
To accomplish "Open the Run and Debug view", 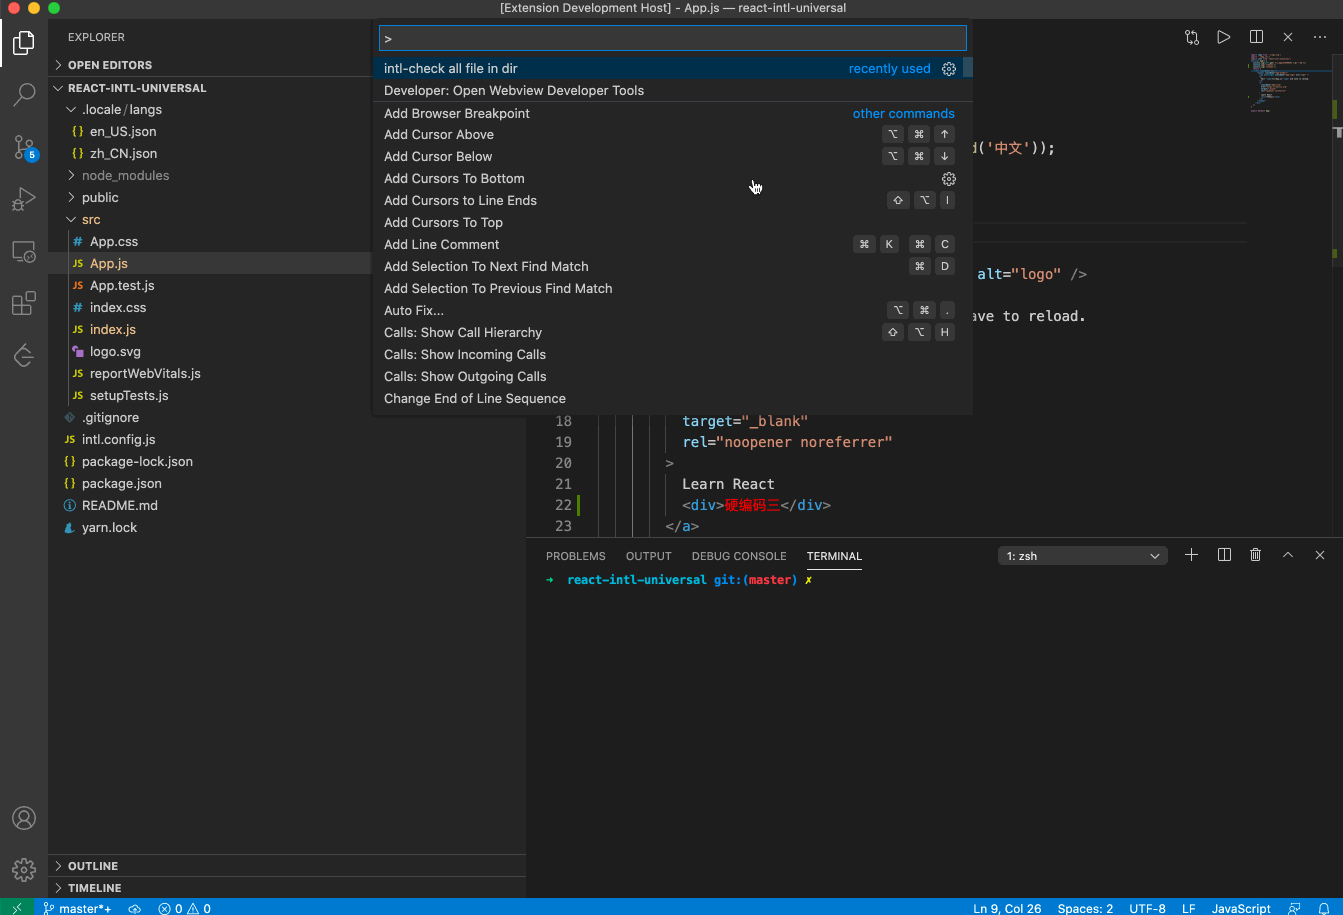I will point(24,199).
